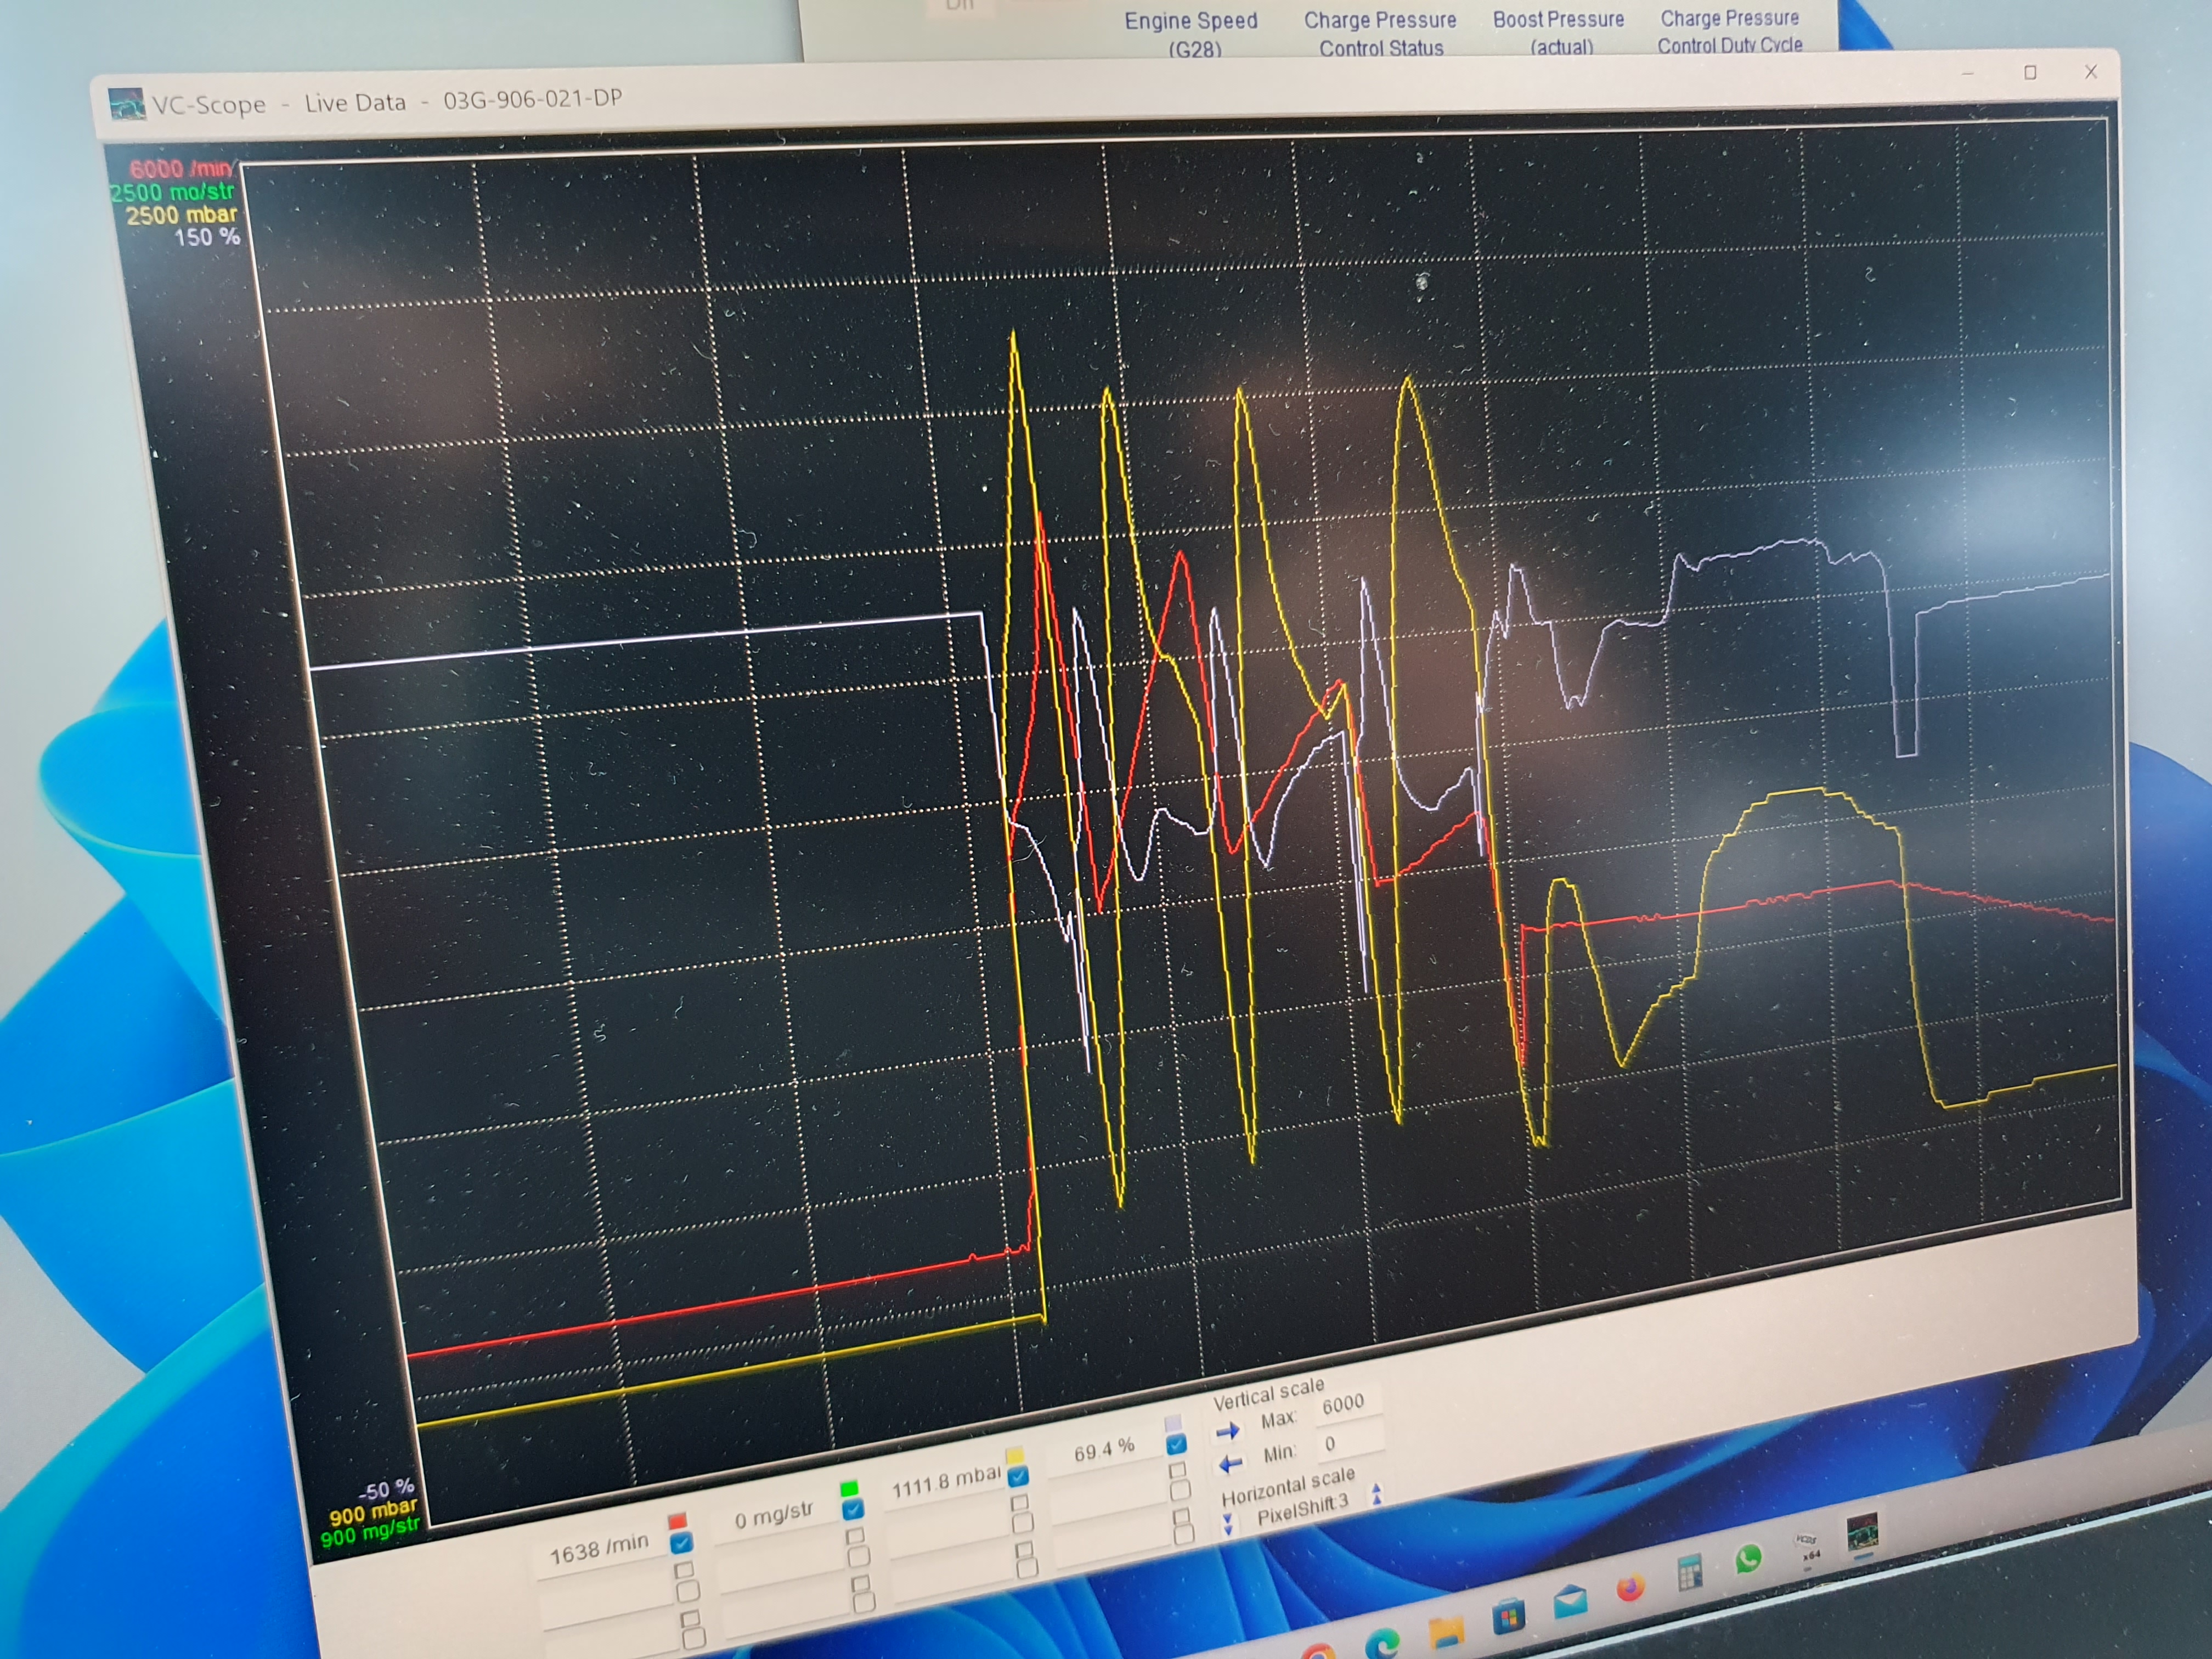Uncheck the 69.4 % trace checkbox
2212x1659 pixels.
(1177, 1444)
